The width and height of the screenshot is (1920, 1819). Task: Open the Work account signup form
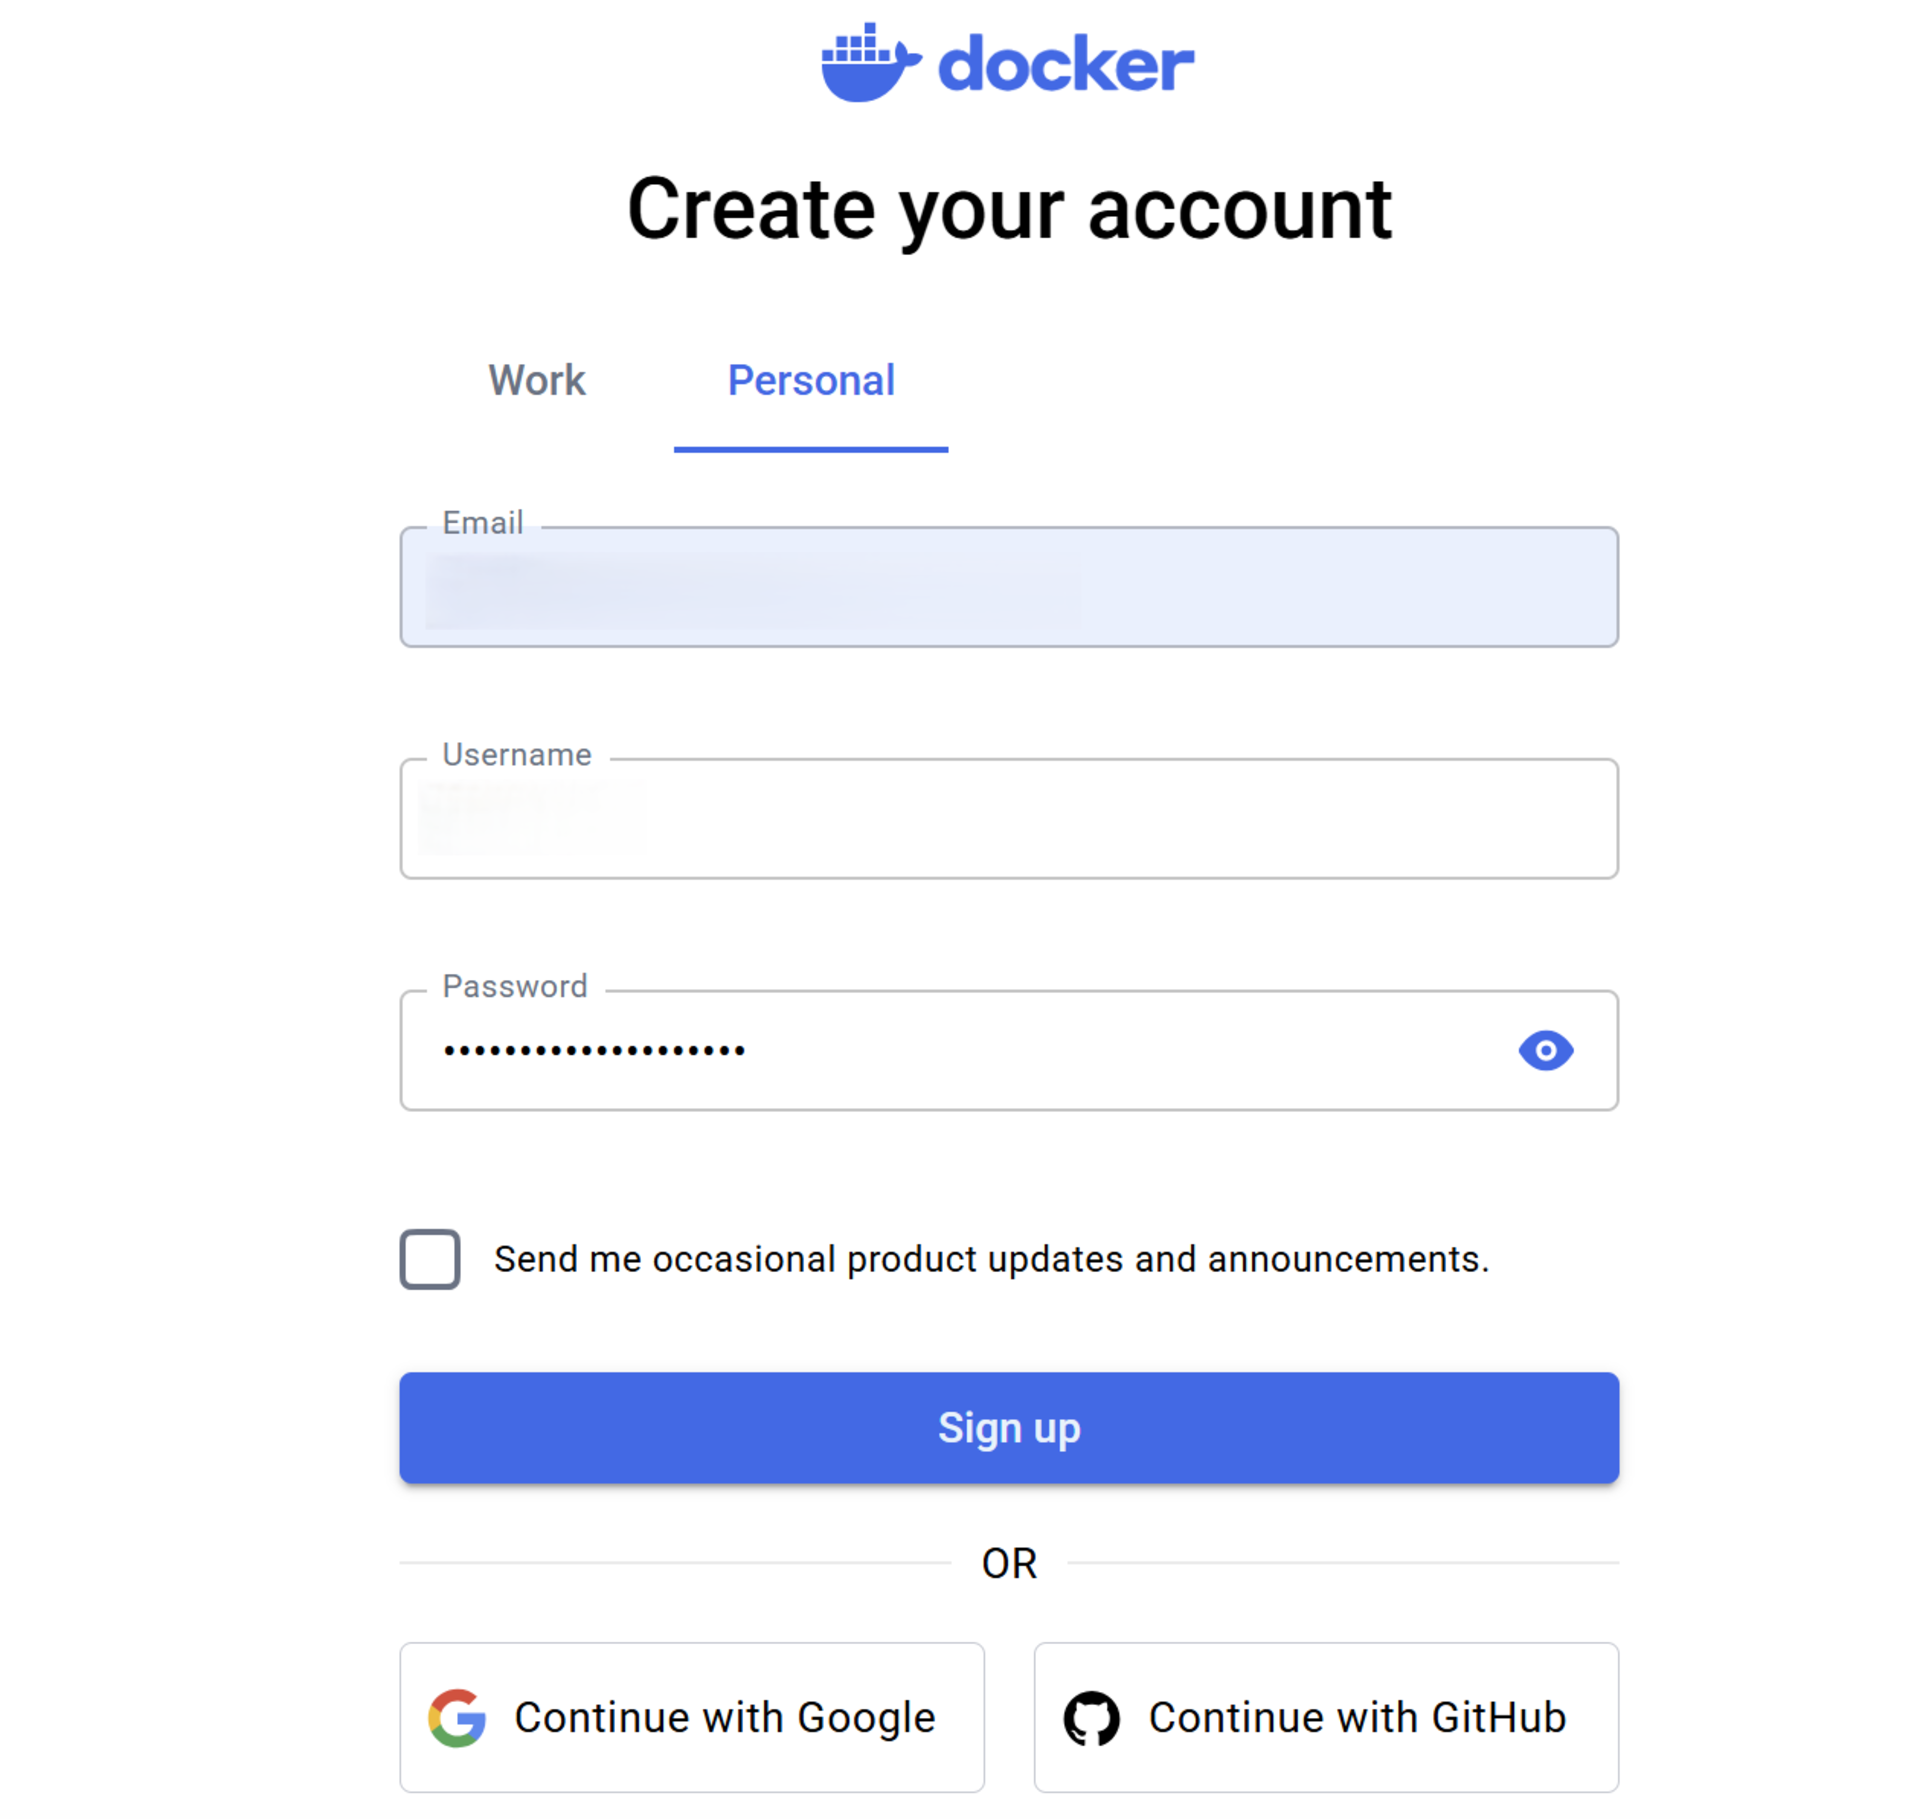click(x=537, y=381)
